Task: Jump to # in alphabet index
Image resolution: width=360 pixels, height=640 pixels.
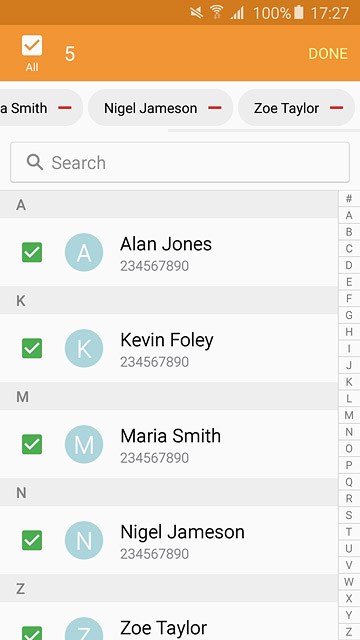Action: click(x=349, y=199)
